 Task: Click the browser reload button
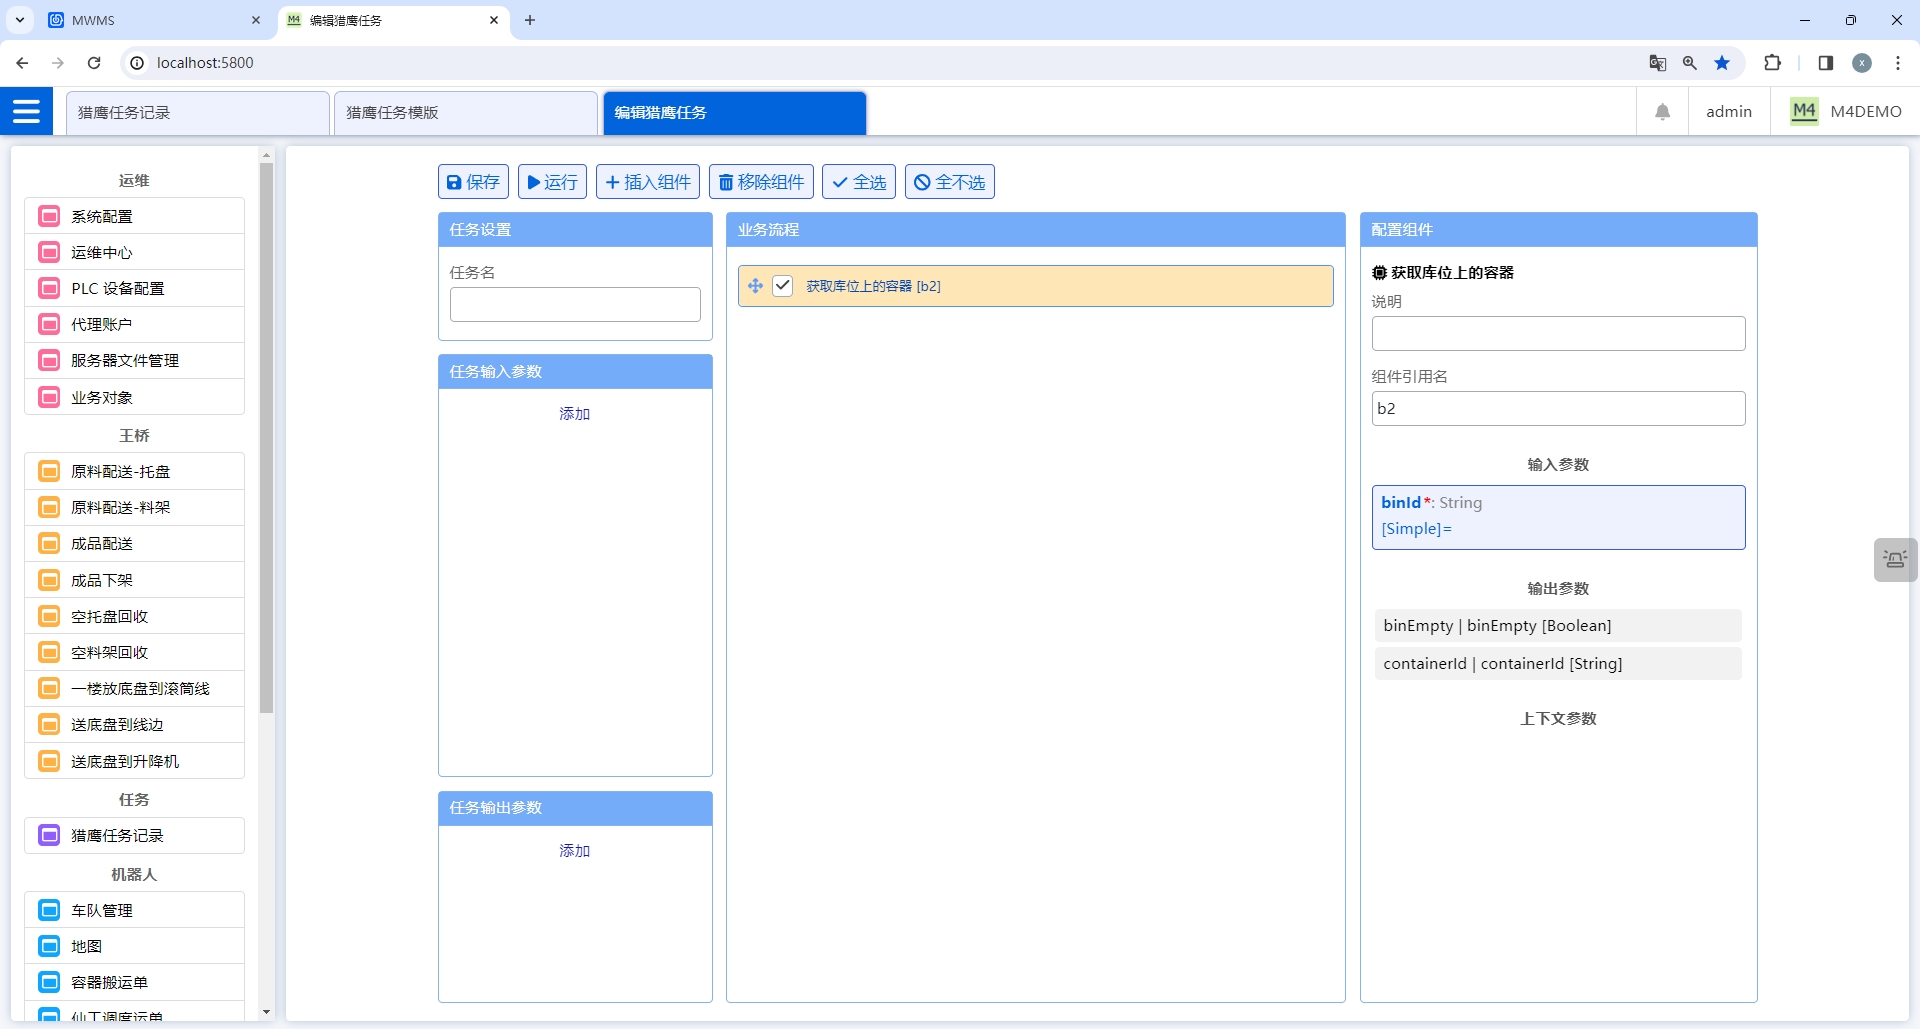[x=94, y=63]
